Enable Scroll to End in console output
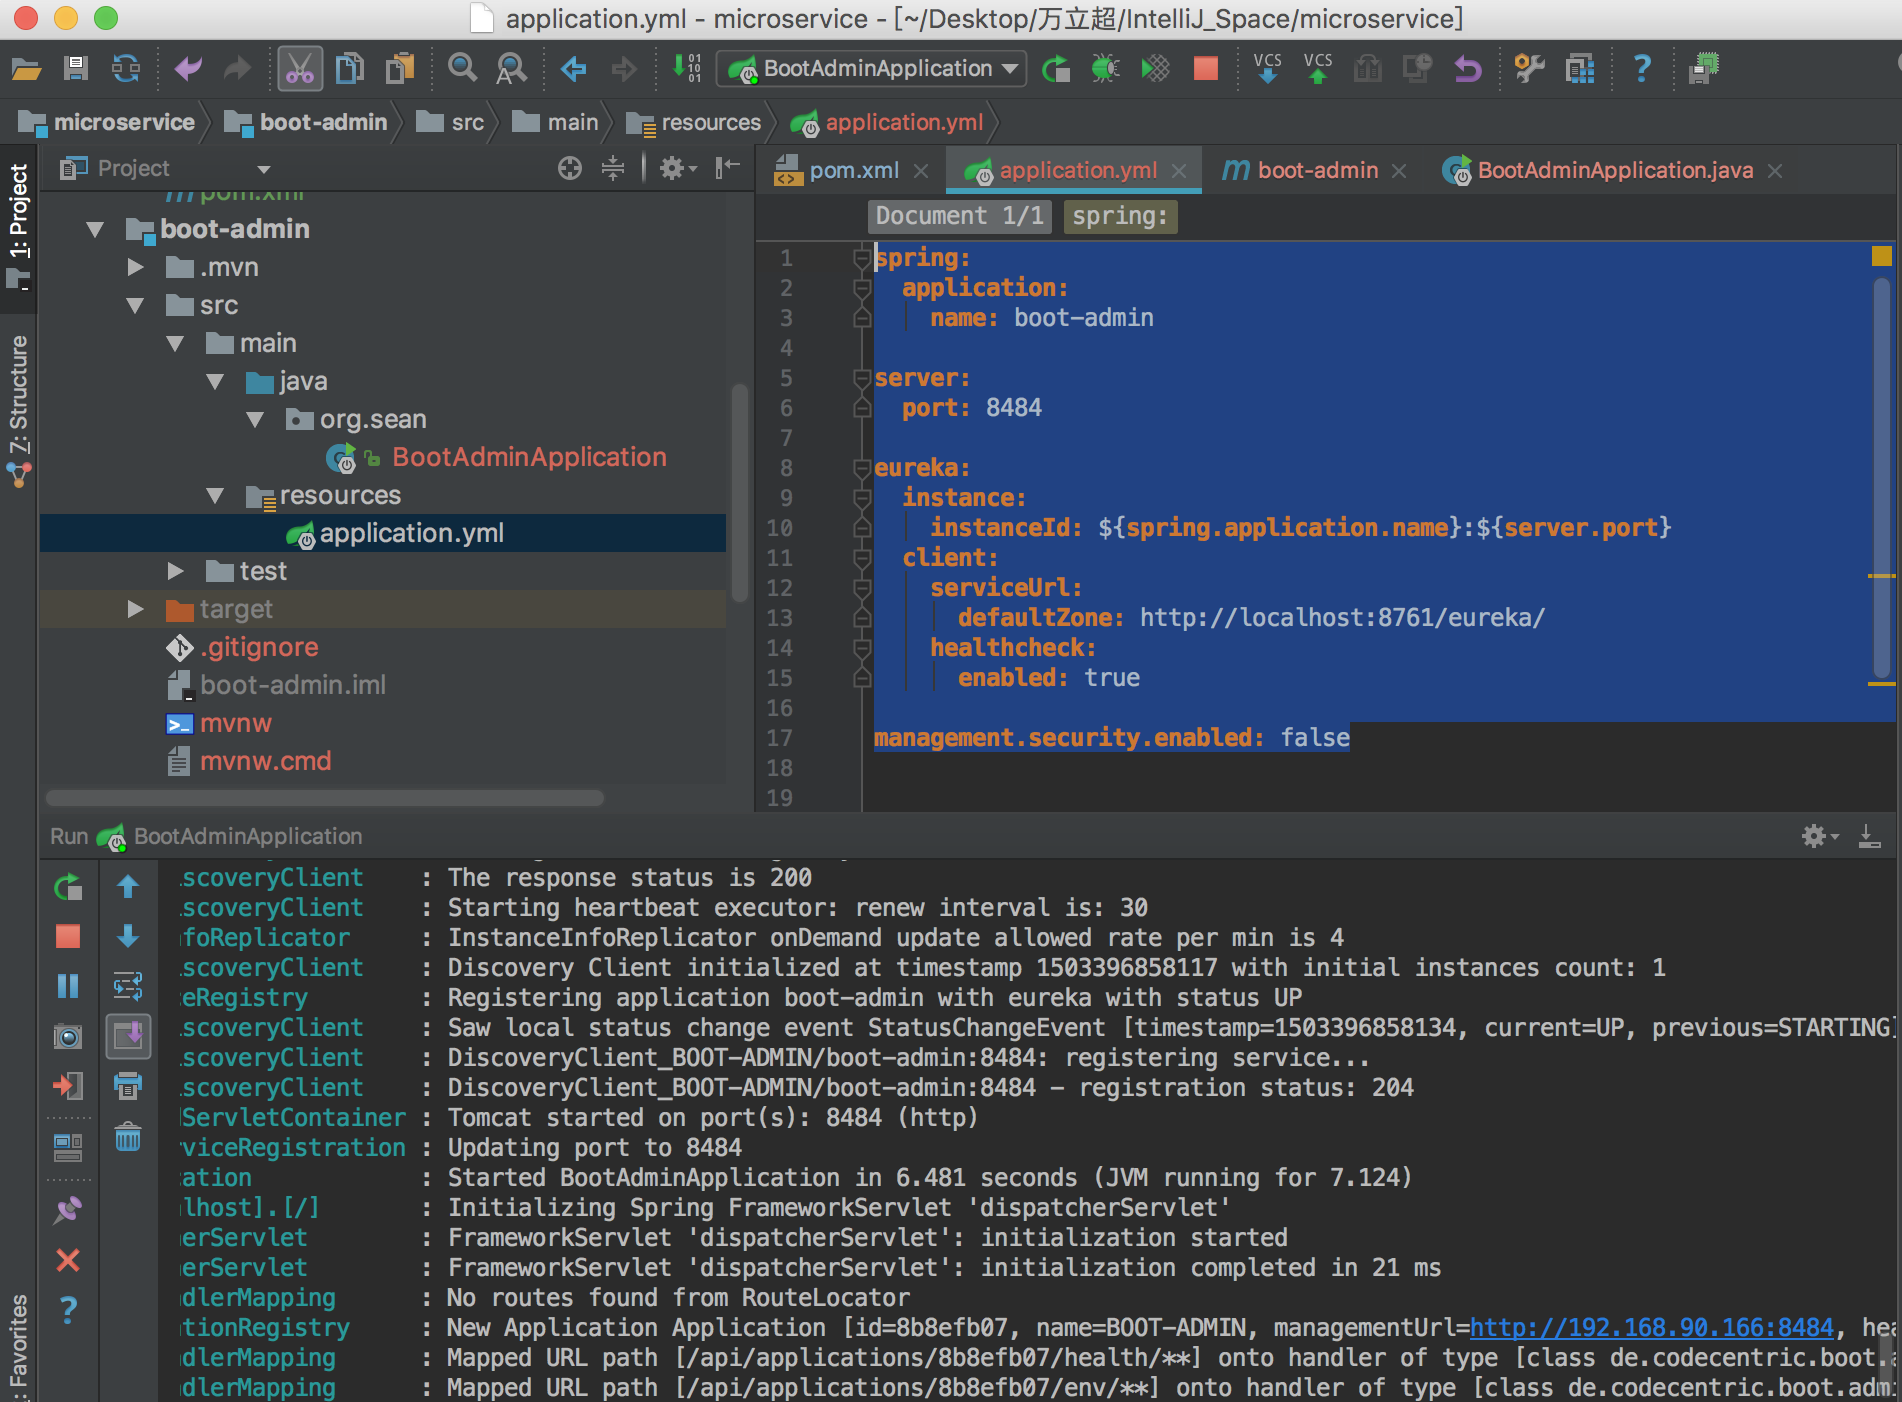Viewport: 1902px width, 1402px height. point(128,1036)
